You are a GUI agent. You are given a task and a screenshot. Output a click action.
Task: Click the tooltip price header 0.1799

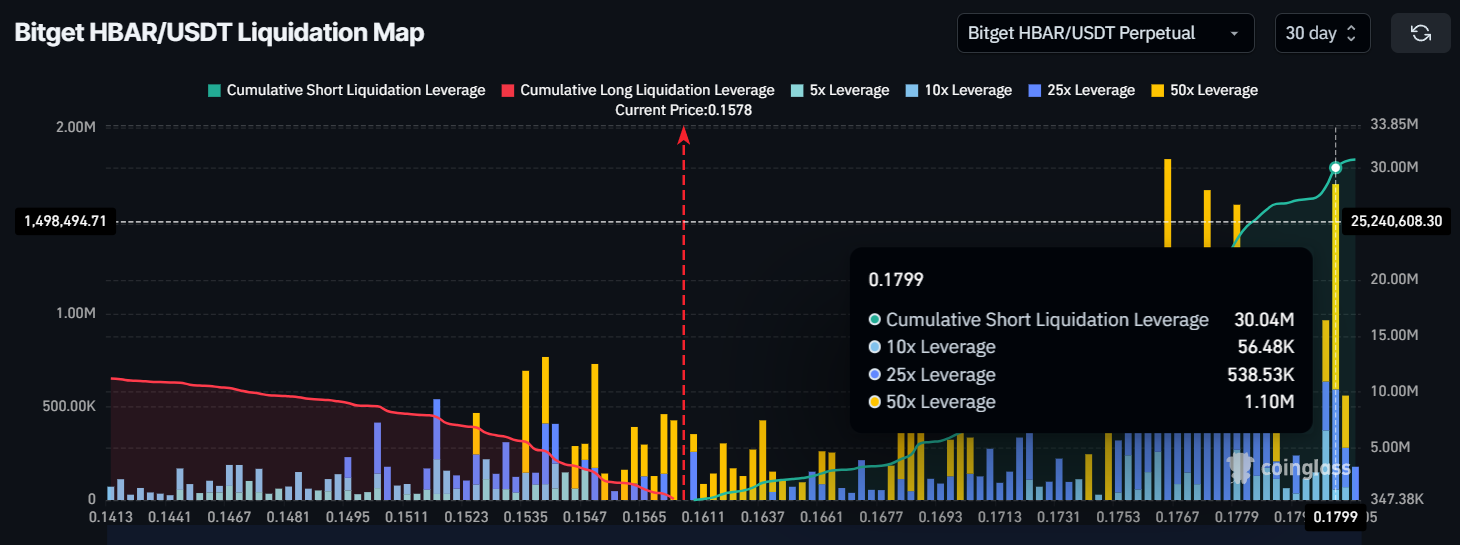[896, 279]
